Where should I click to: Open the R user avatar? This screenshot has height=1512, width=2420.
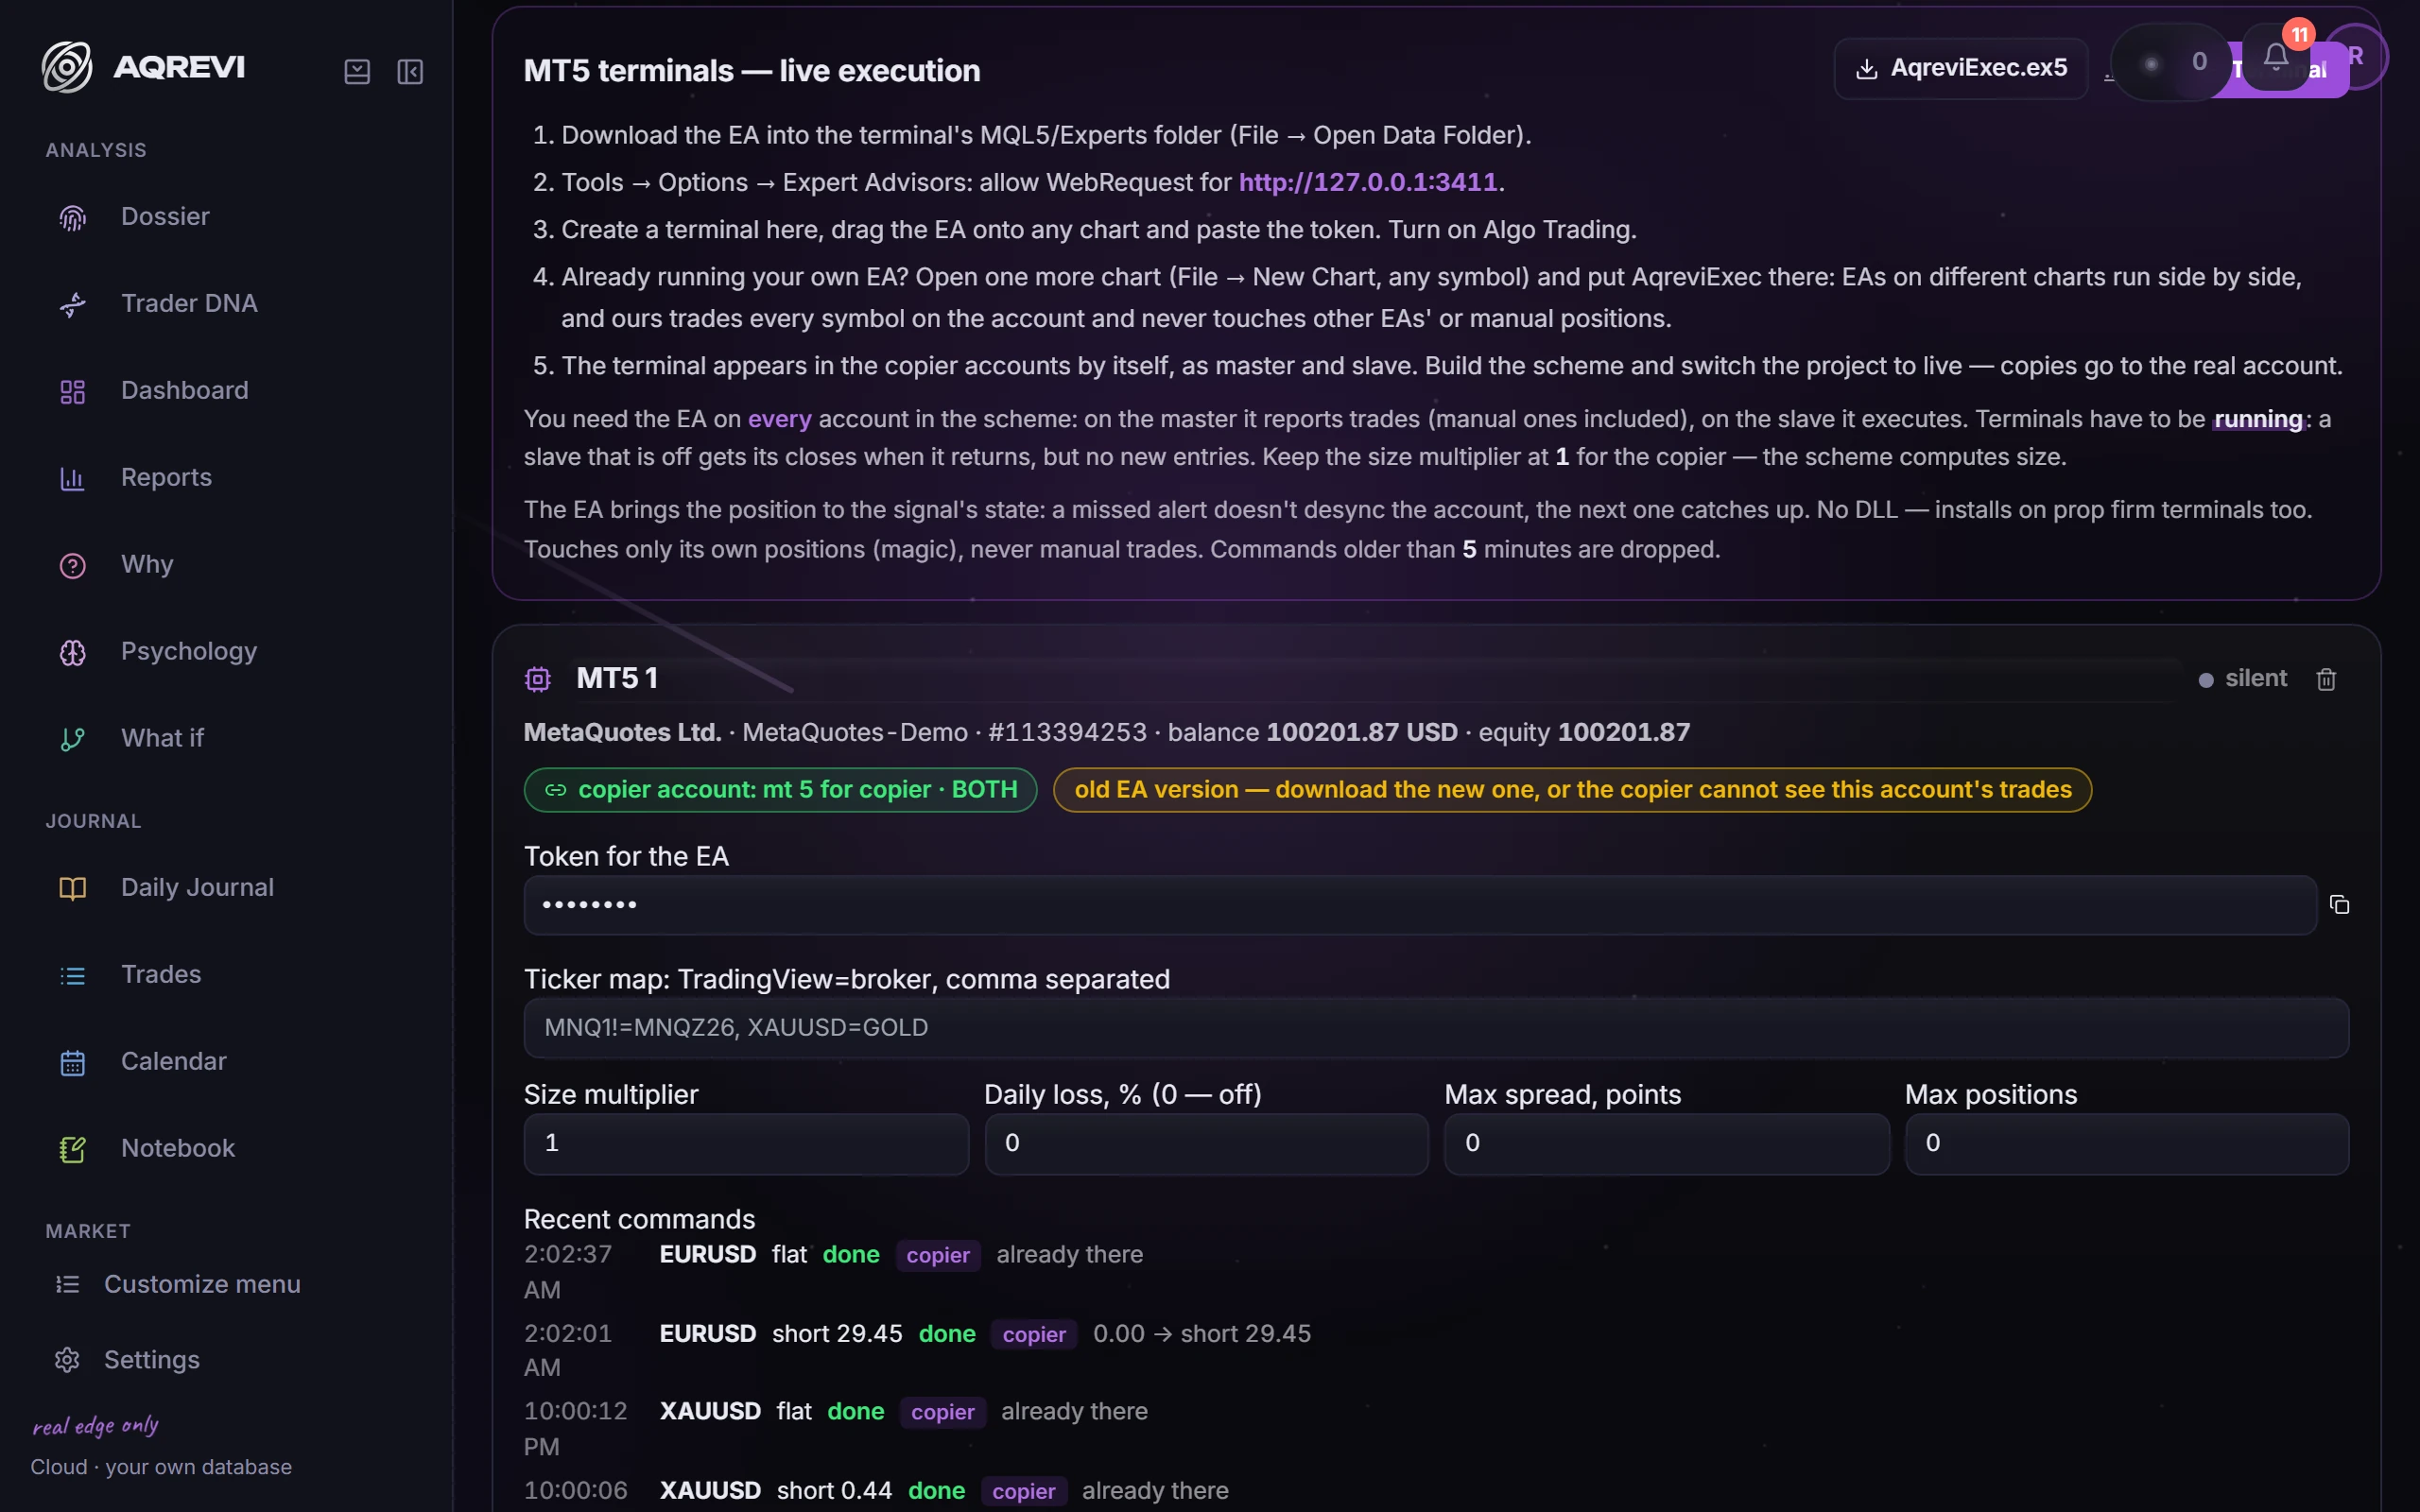tap(2356, 56)
